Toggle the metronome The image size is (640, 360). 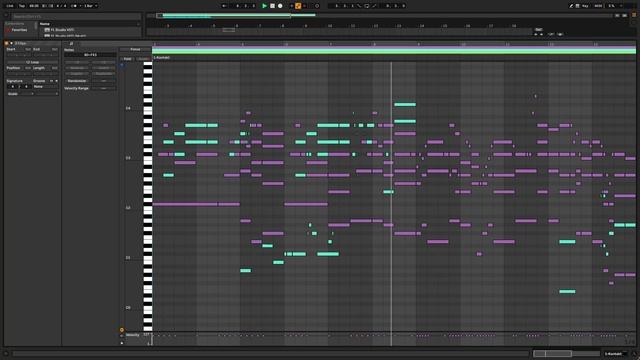(x=74, y=6)
